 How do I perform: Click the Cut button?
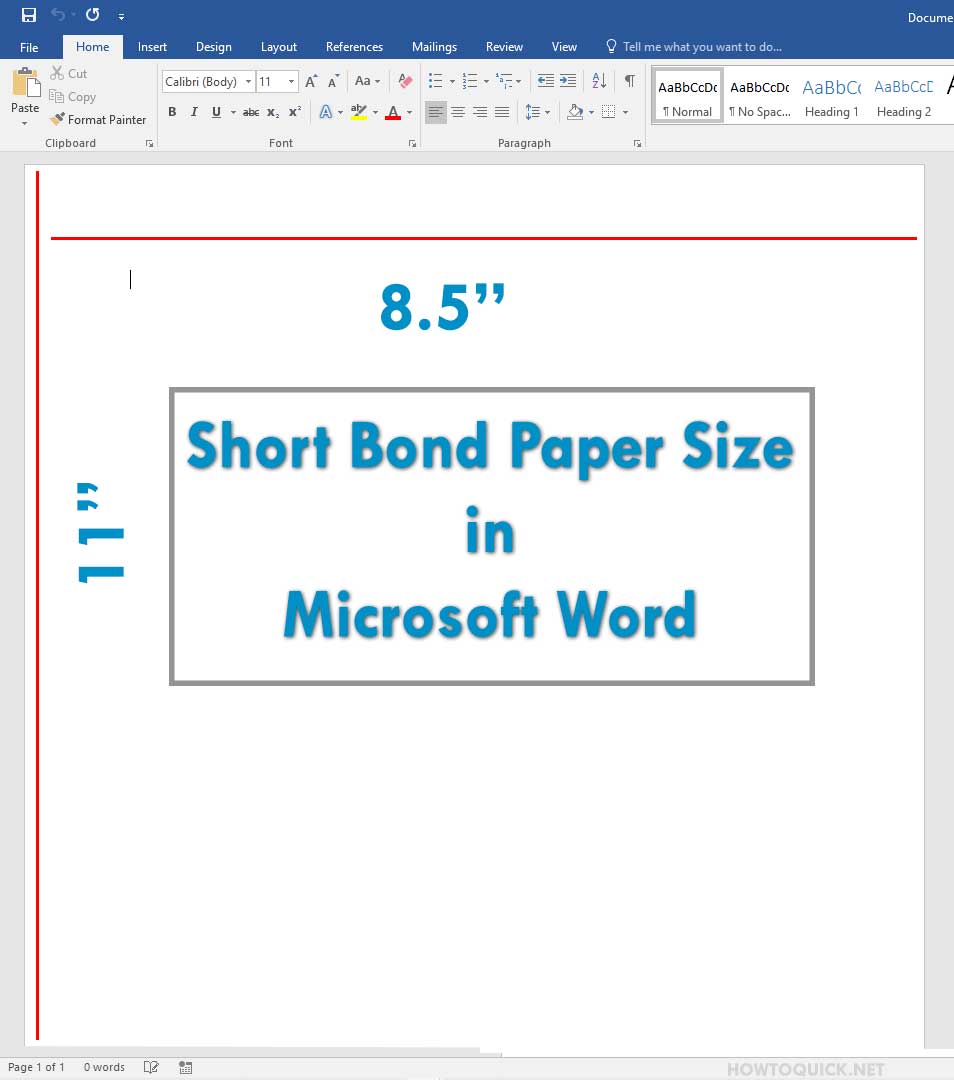pyautogui.click(x=69, y=73)
